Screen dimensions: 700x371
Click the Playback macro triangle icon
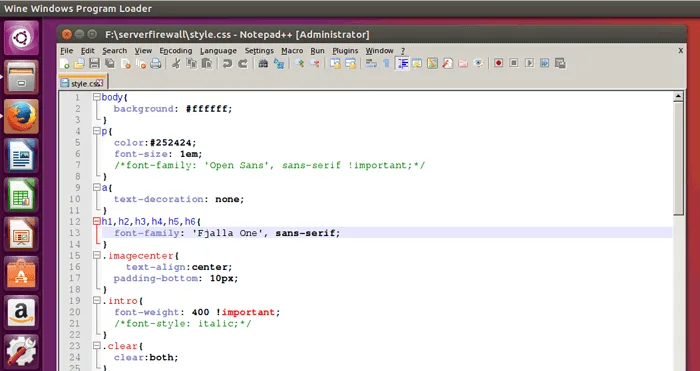[529, 63]
